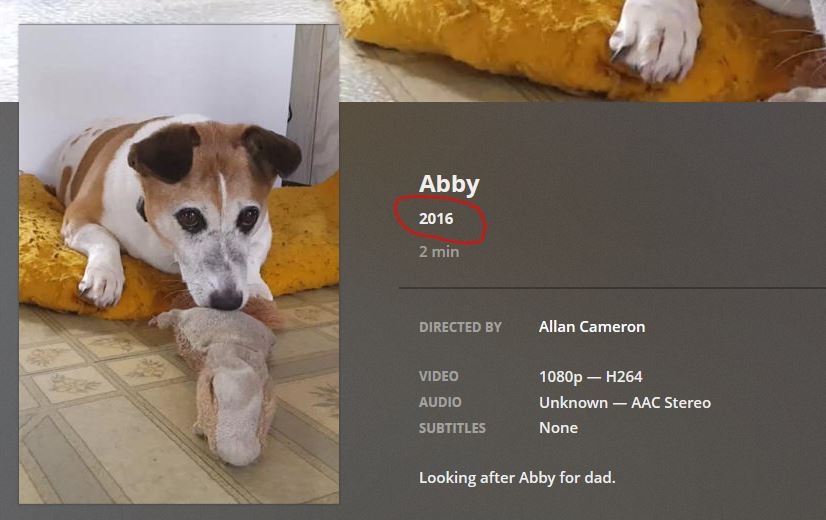The image size is (826, 520).
Task: Select the AUDIO label
Action: 440,402
